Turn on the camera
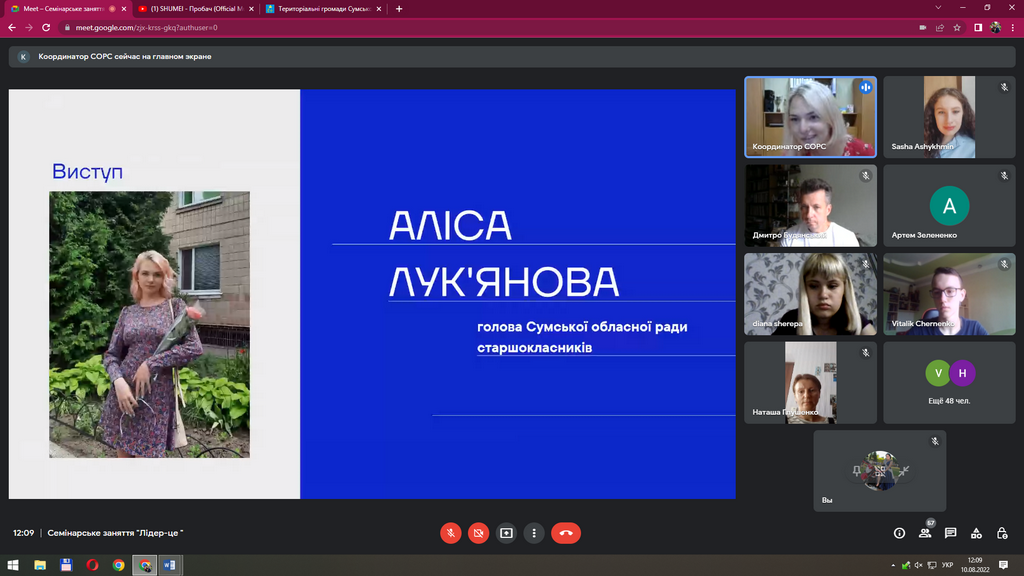 tap(479, 533)
